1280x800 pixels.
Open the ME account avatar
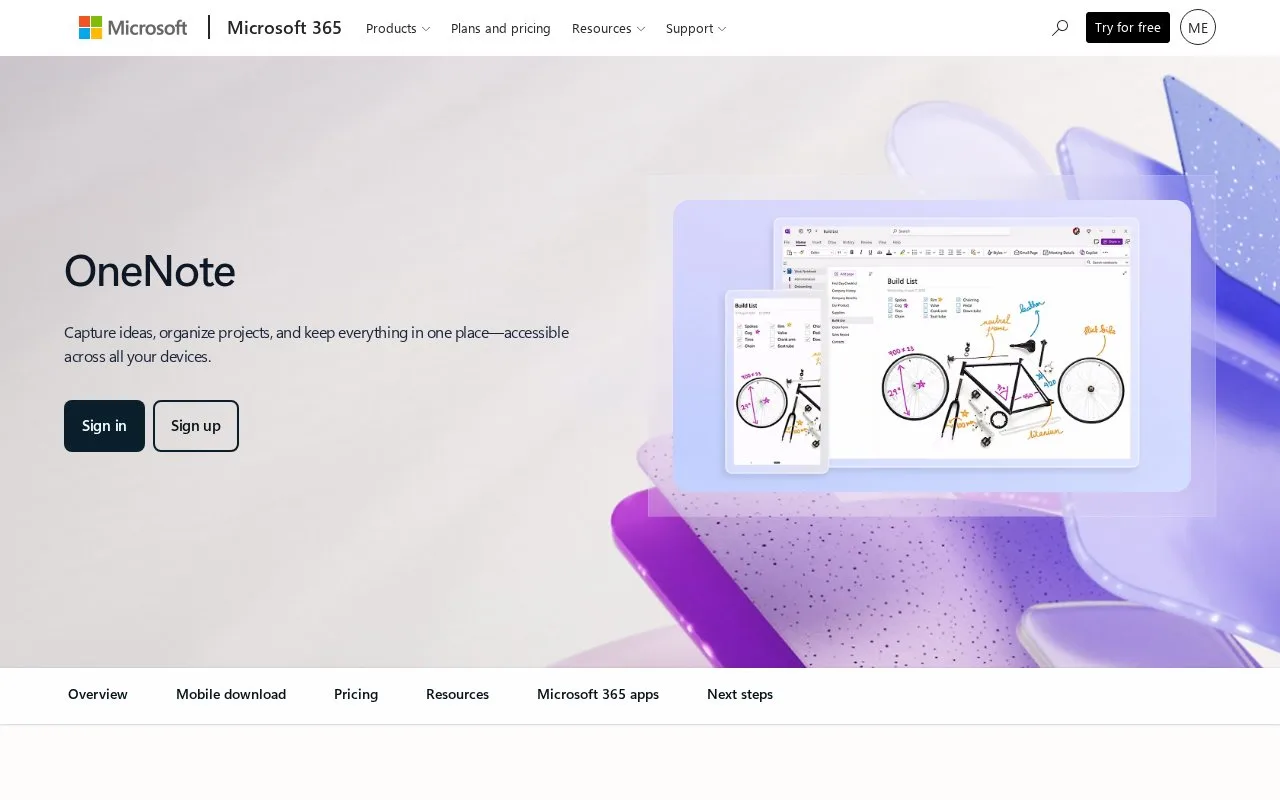point(1198,27)
